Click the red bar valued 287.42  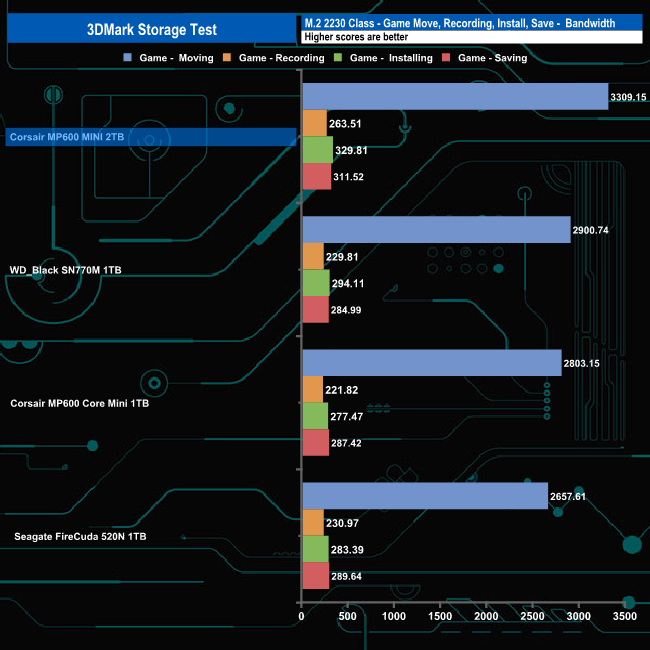[x=316, y=442]
